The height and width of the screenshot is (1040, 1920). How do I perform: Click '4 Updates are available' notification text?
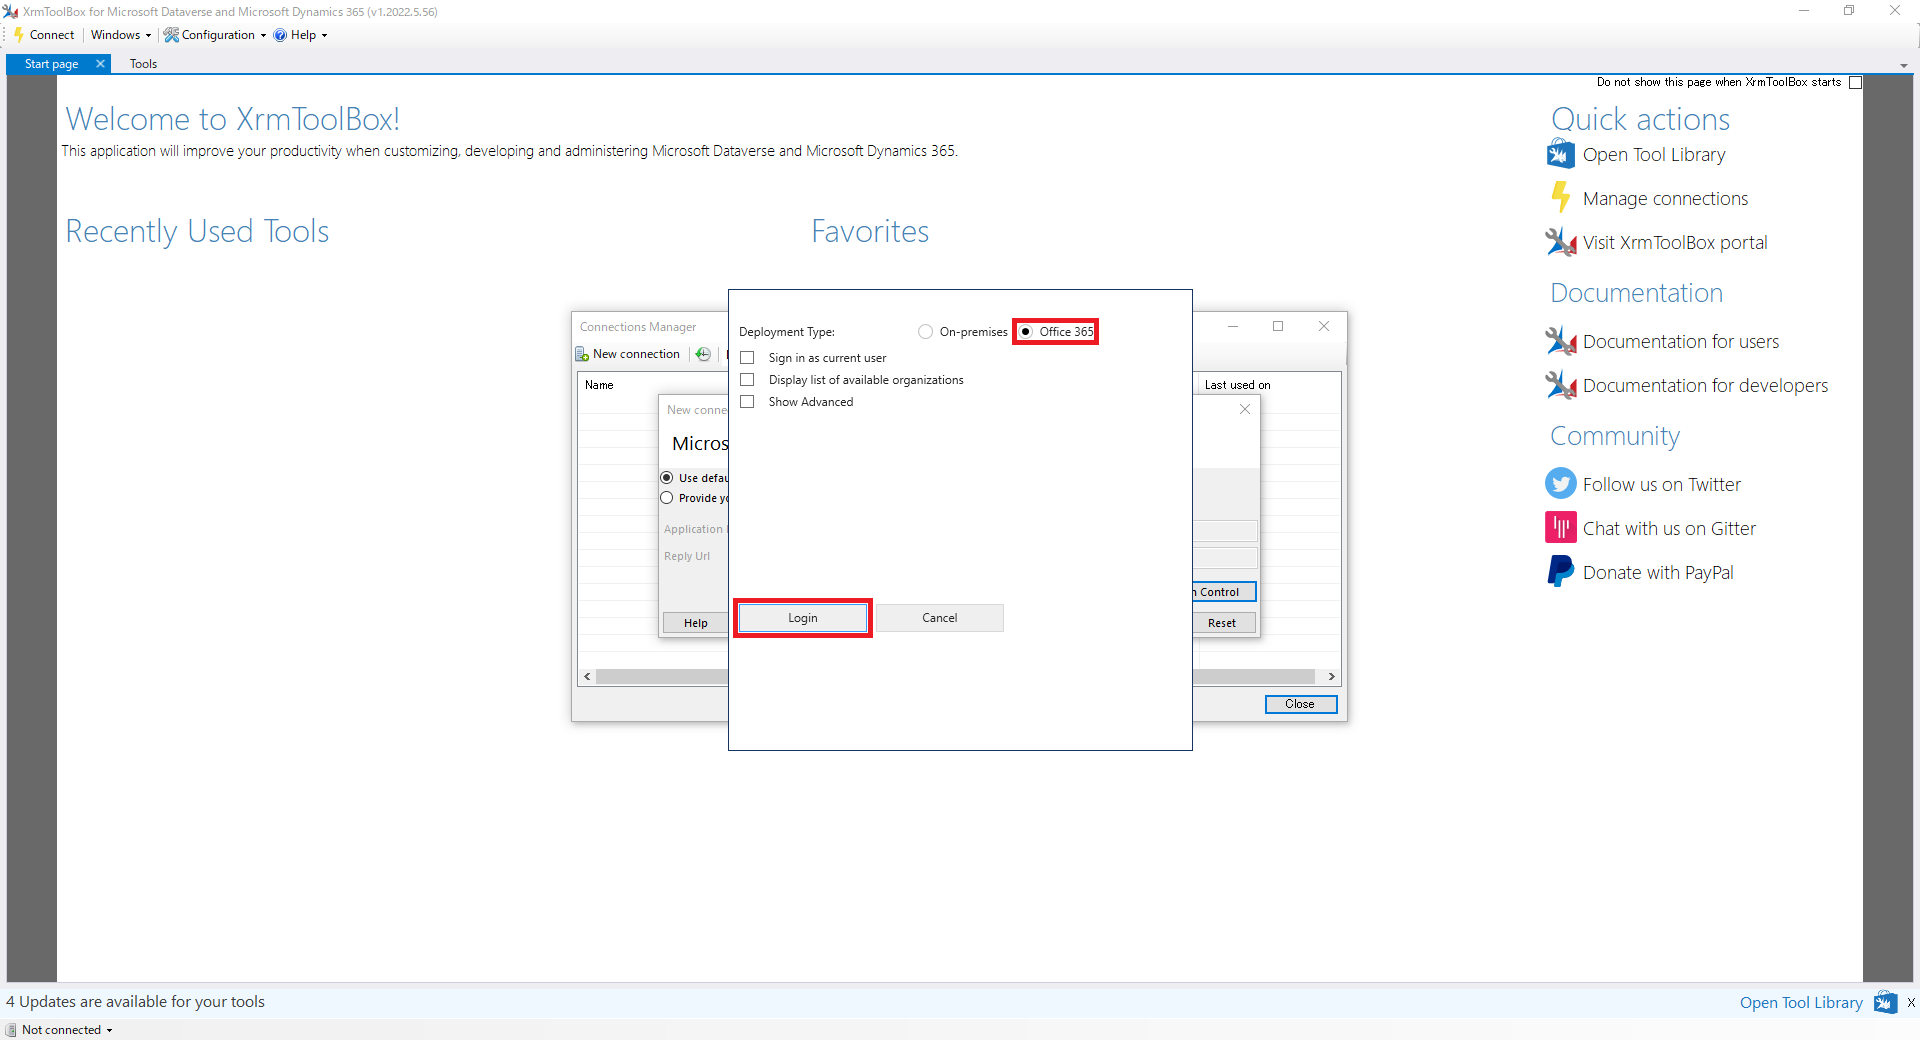click(x=136, y=1002)
